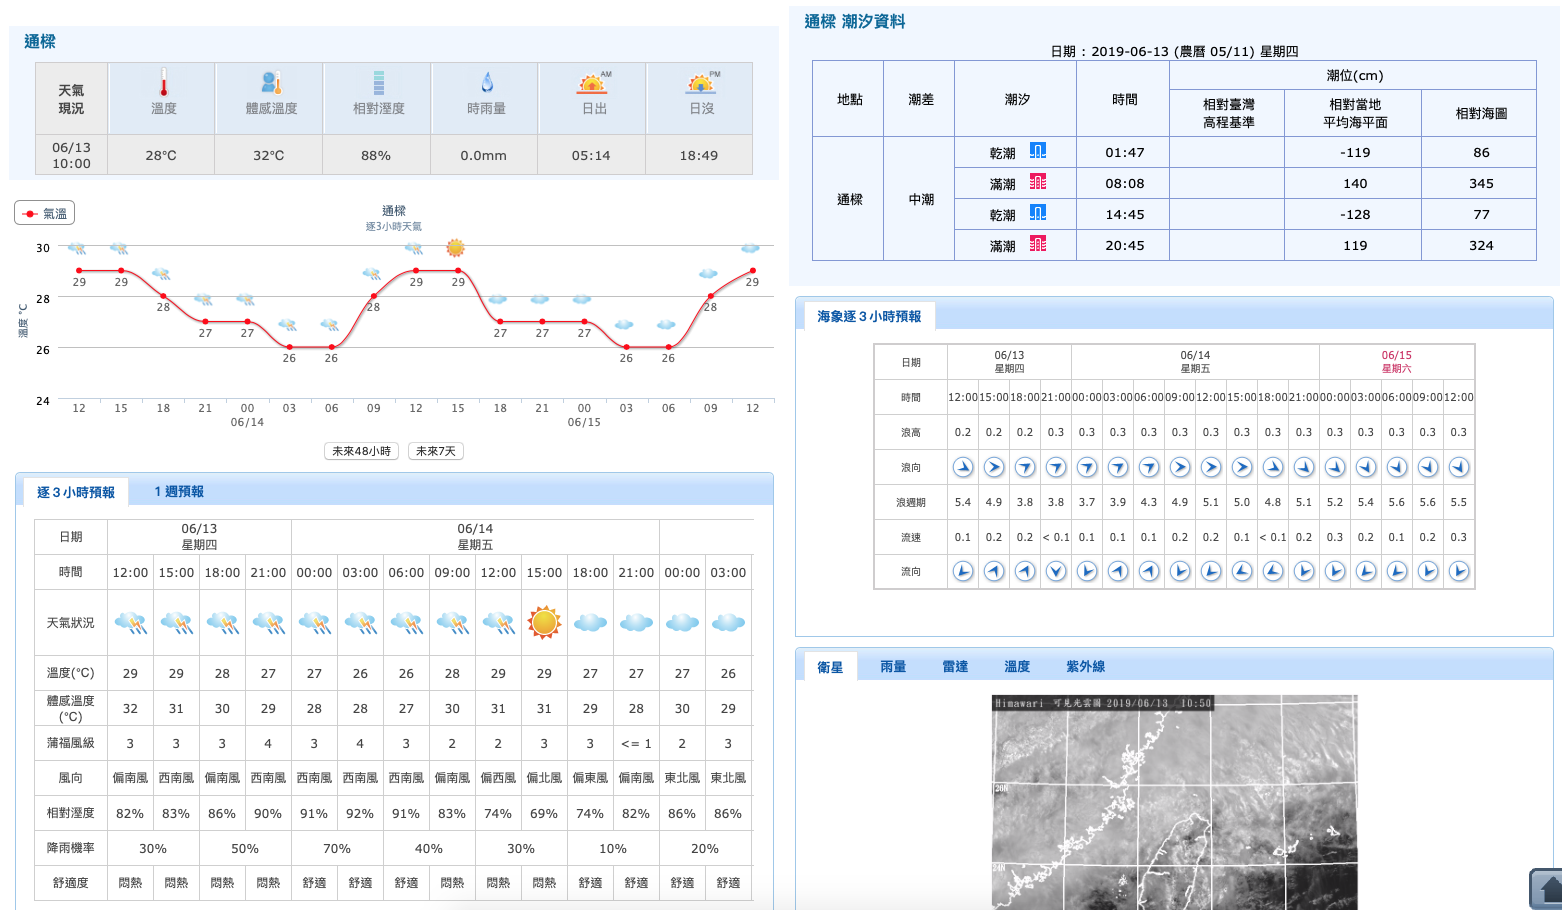Toggle the 氣溫 series in chart legend
Image resolution: width=1562 pixels, height=910 pixels.
(45, 213)
